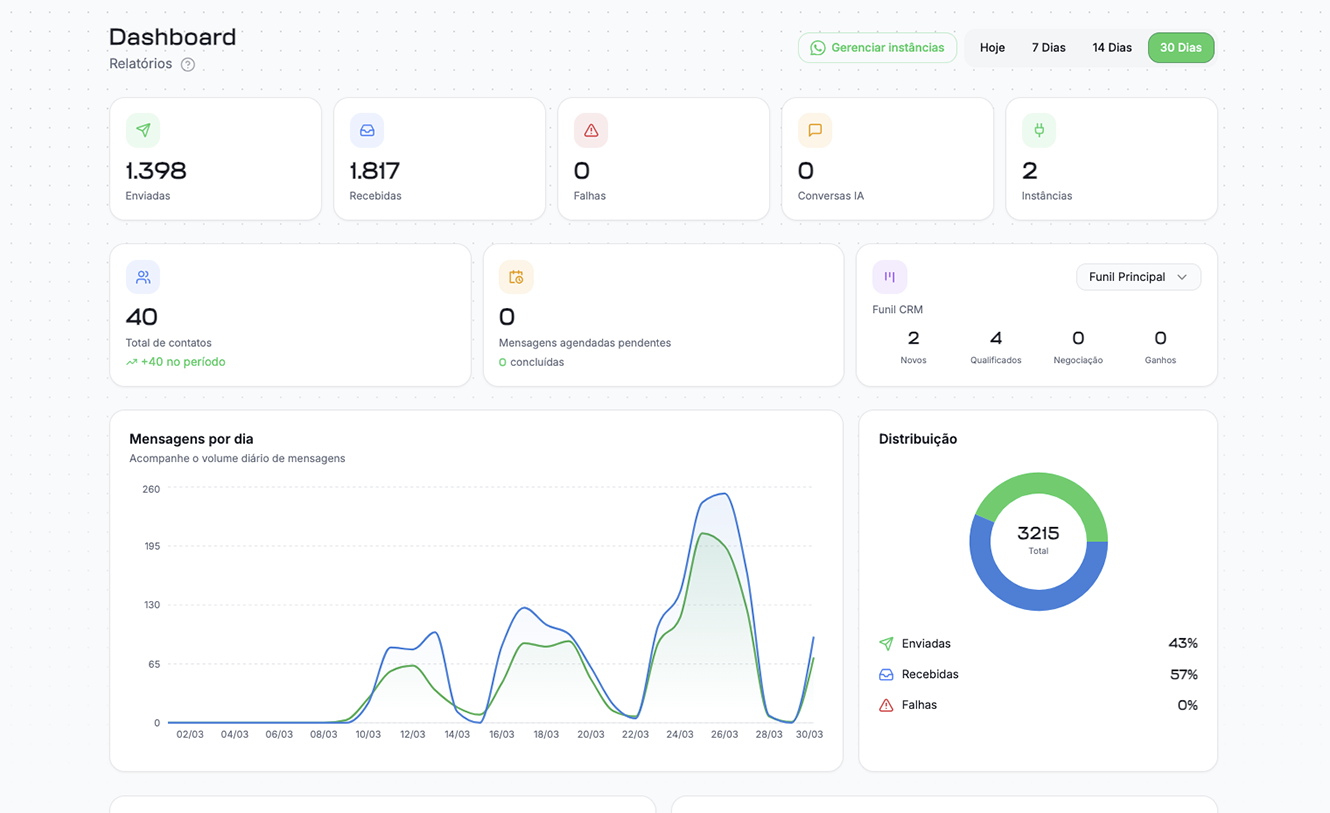1330x813 pixels.
Task: Click the plug icon on Instâncias card
Action: click(1039, 130)
